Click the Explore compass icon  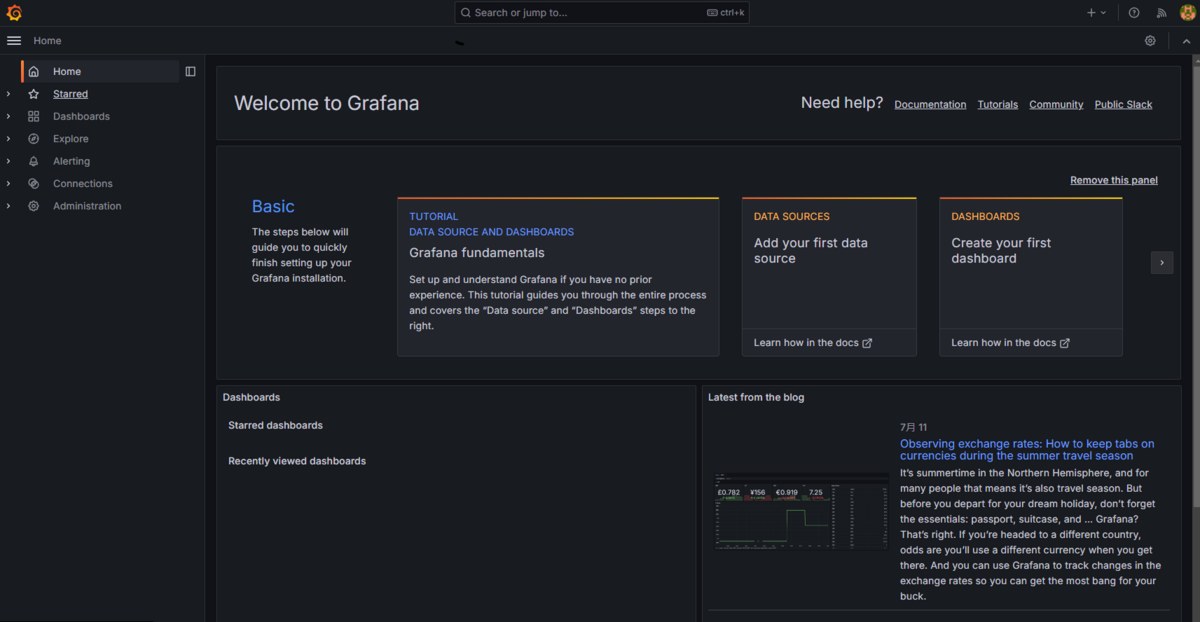[34, 139]
